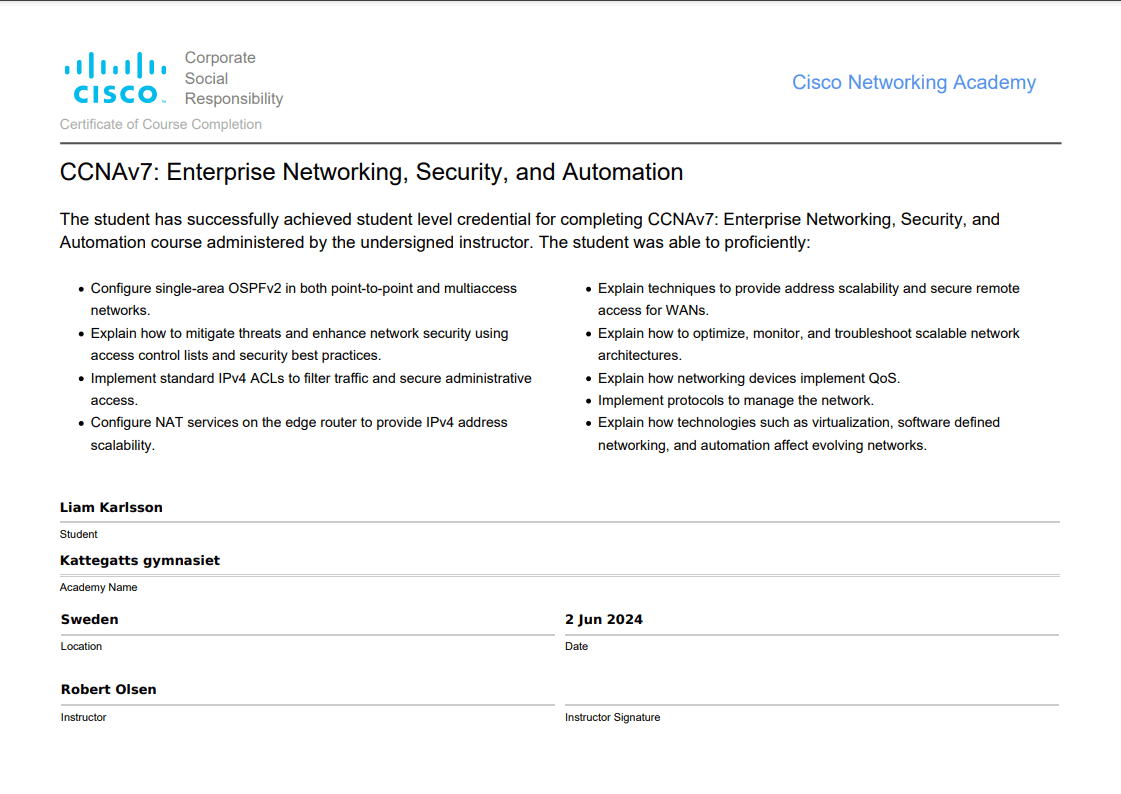Click the Certificate of Course Completion label
Screen dimensions: 1121x794
pyautogui.click(x=160, y=124)
